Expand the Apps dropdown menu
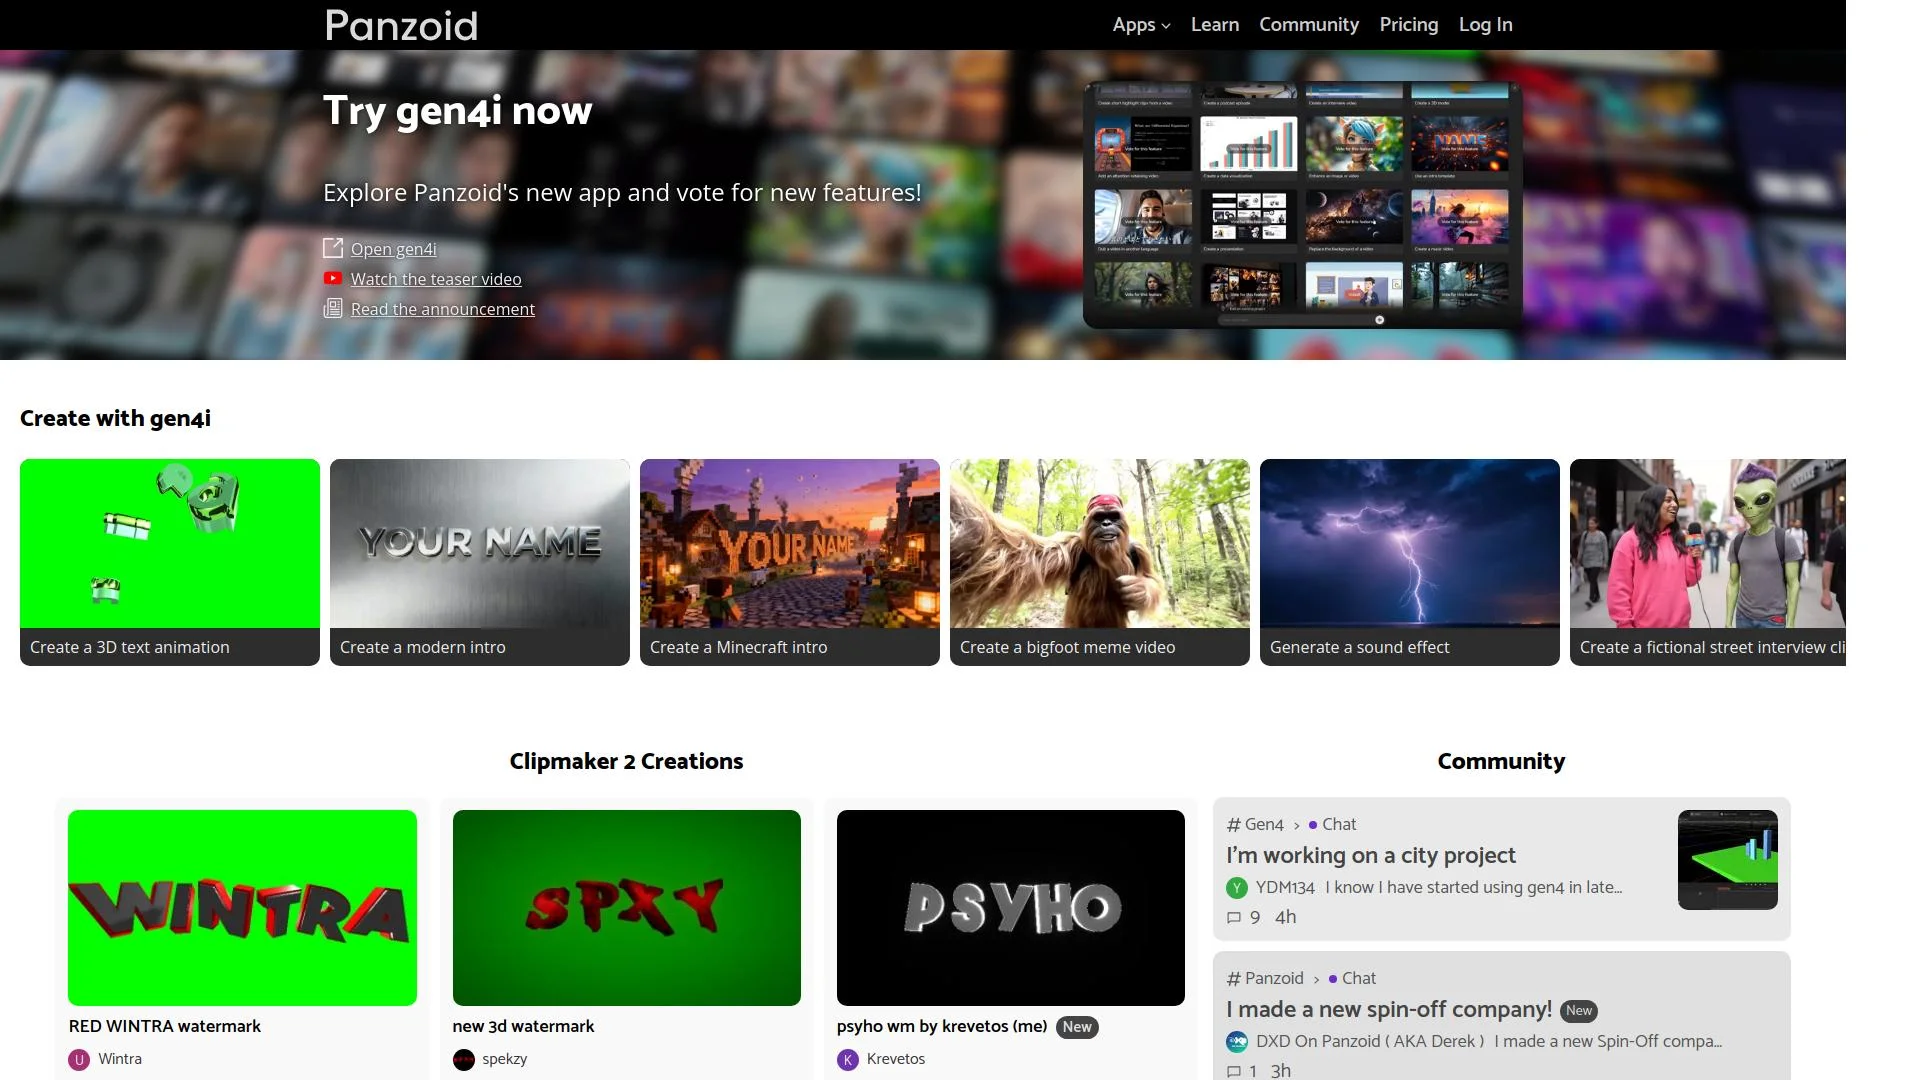 pos(1141,25)
